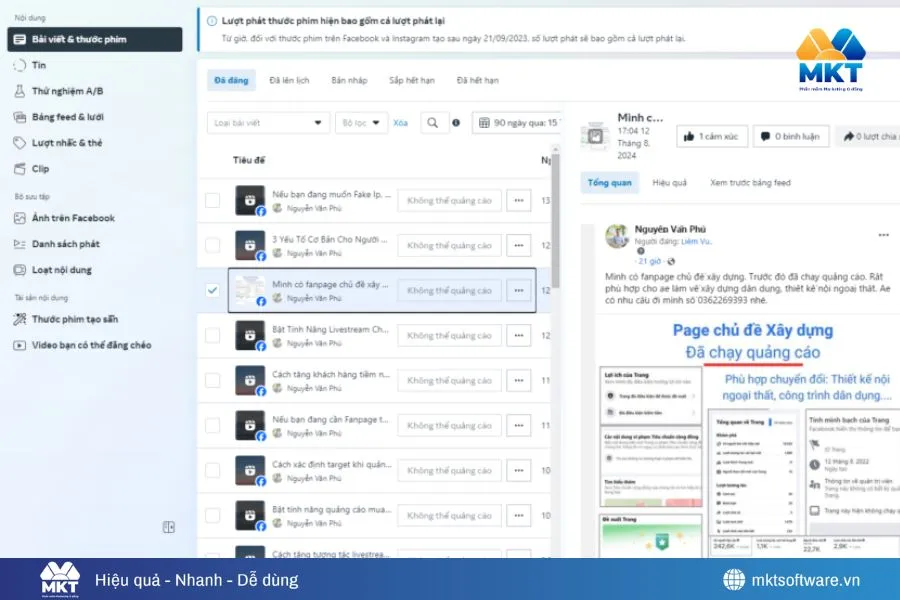Open the three-dot menu on the selected post
The image size is (900, 600).
click(519, 290)
